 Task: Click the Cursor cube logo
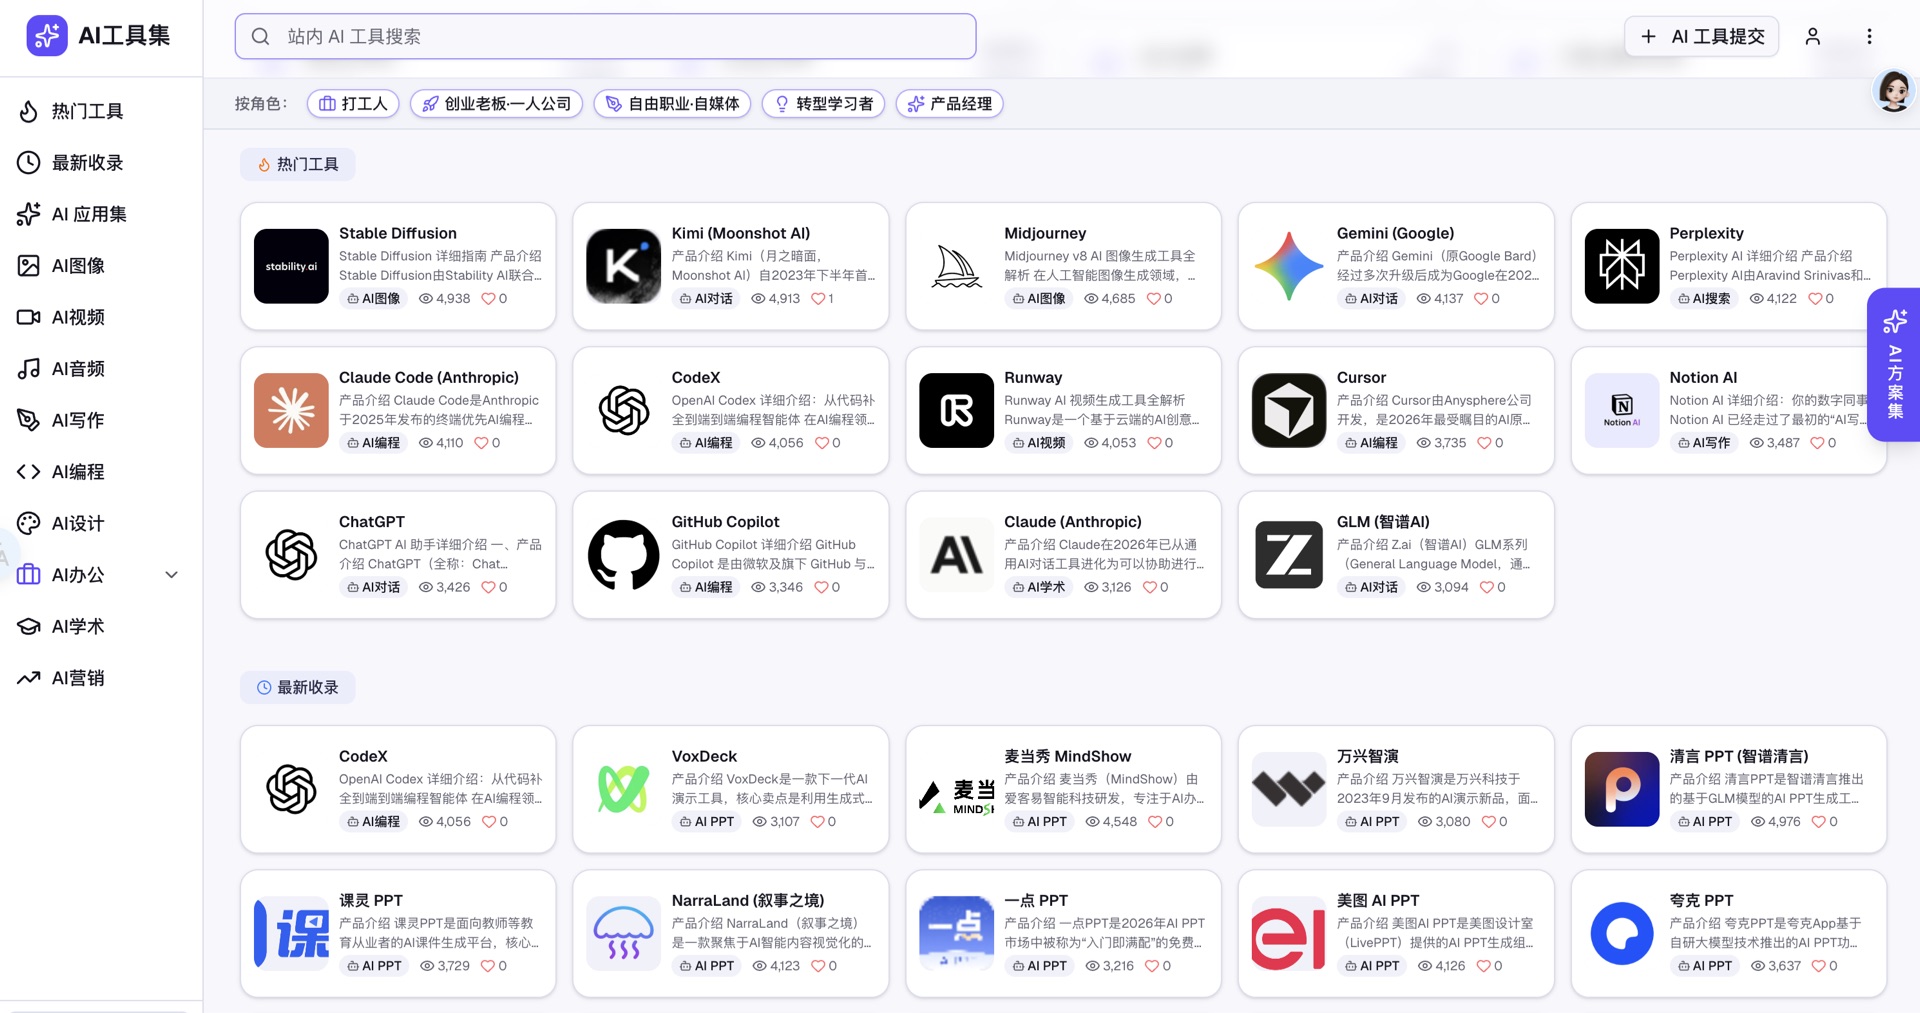tap(1289, 410)
